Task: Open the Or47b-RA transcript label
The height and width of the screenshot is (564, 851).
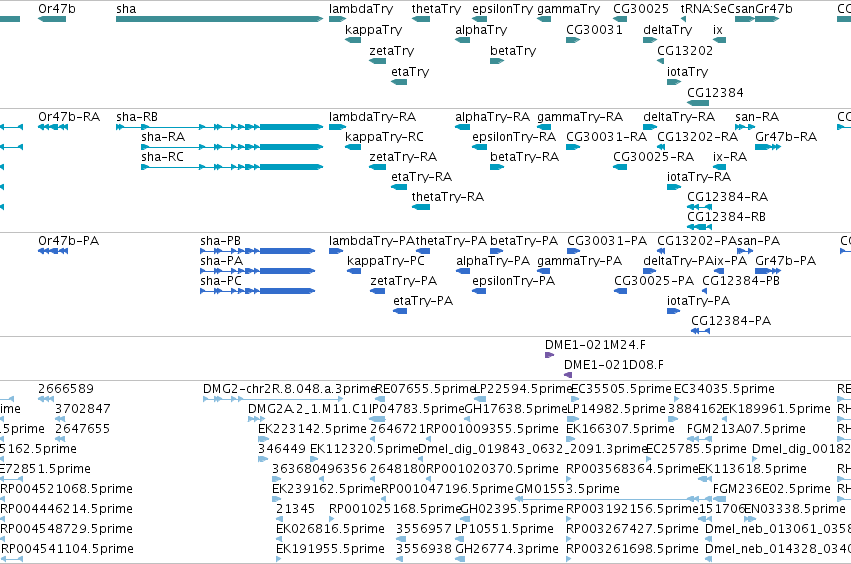Action: (x=69, y=117)
